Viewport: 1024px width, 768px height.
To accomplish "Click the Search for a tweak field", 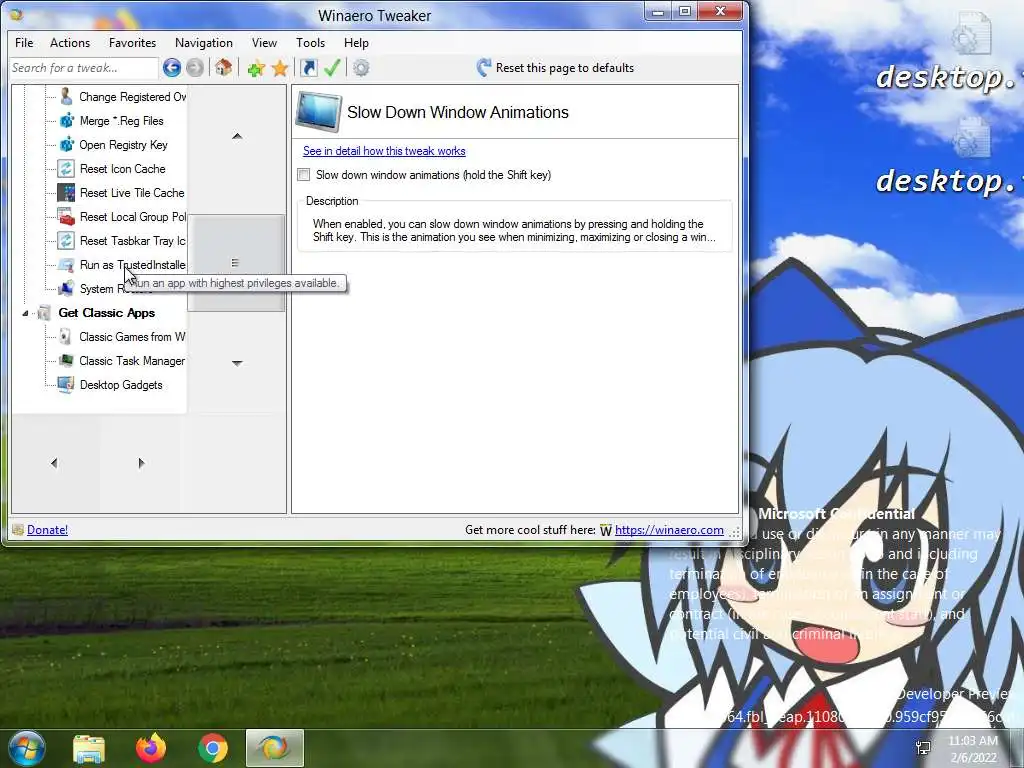I will 84,68.
